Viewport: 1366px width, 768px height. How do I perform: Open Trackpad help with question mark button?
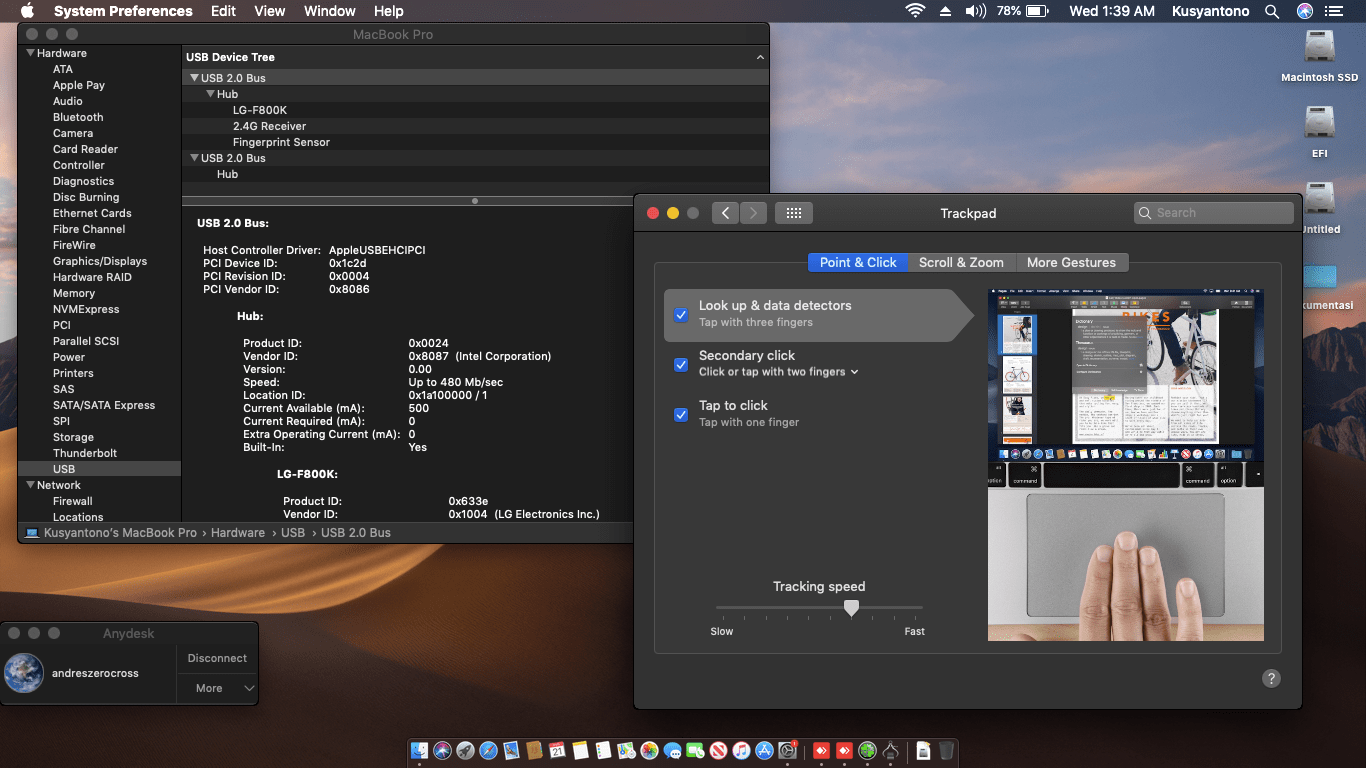point(1271,678)
